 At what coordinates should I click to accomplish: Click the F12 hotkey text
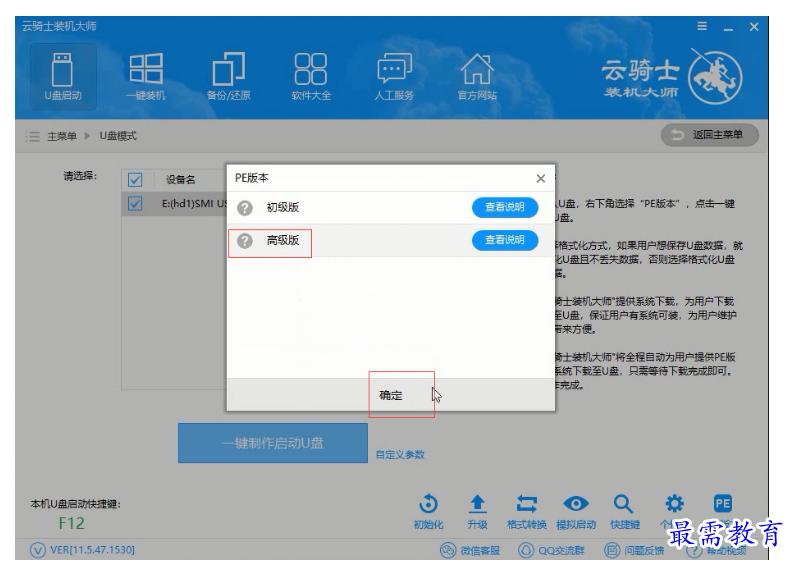(71, 523)
